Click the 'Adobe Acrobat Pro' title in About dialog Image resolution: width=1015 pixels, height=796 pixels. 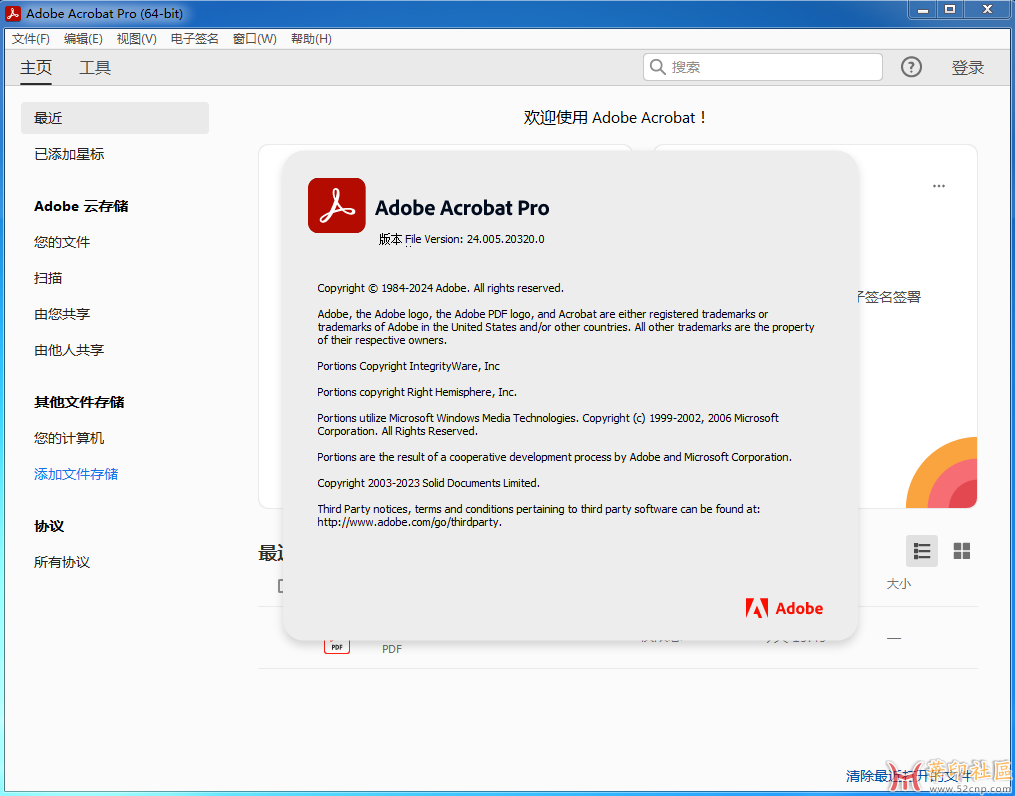click(x=462, y=208)
